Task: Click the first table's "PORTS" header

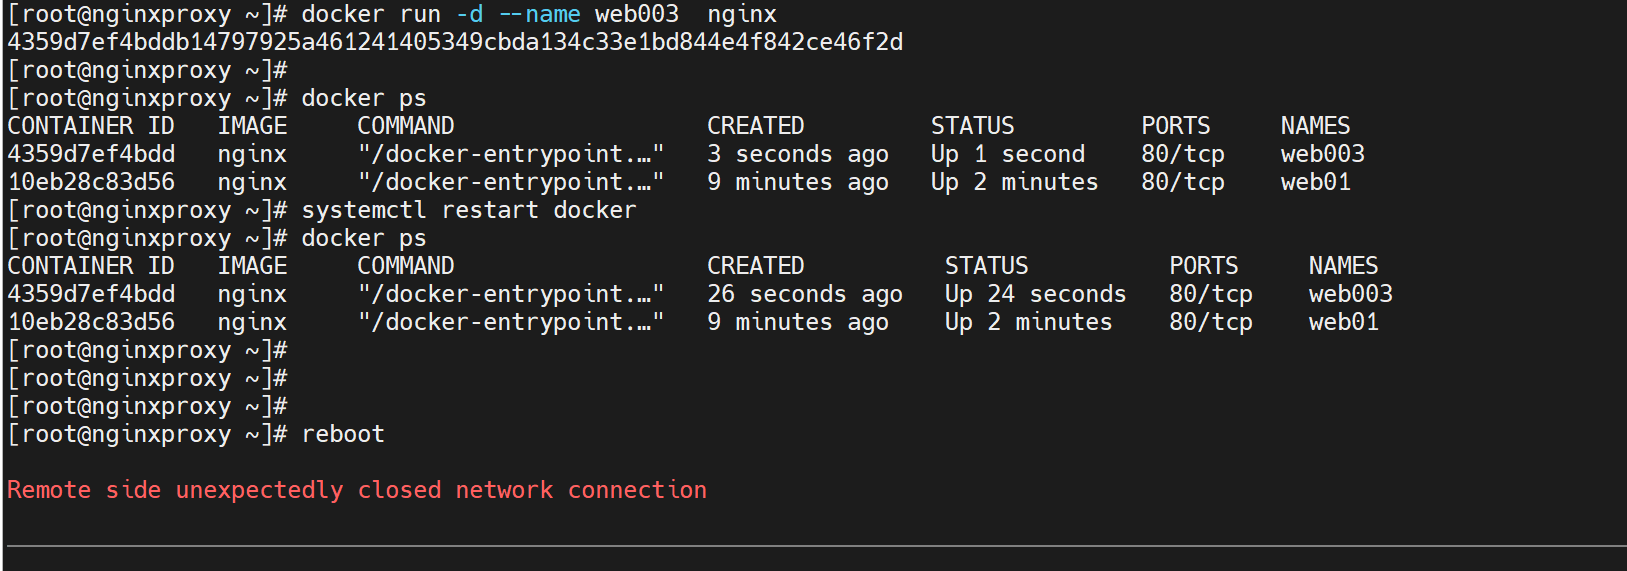Action: pos(1175,126)
